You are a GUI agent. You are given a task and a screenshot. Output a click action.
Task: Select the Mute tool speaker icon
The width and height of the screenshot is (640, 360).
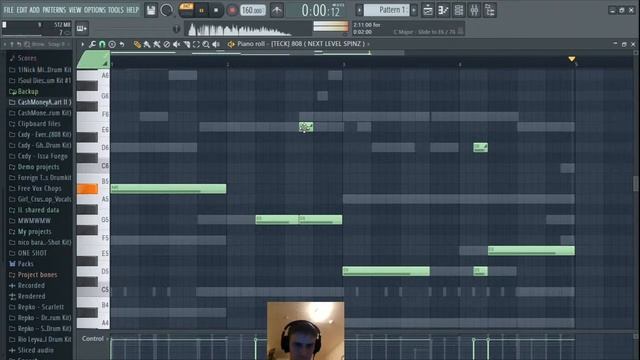[176, 44]
